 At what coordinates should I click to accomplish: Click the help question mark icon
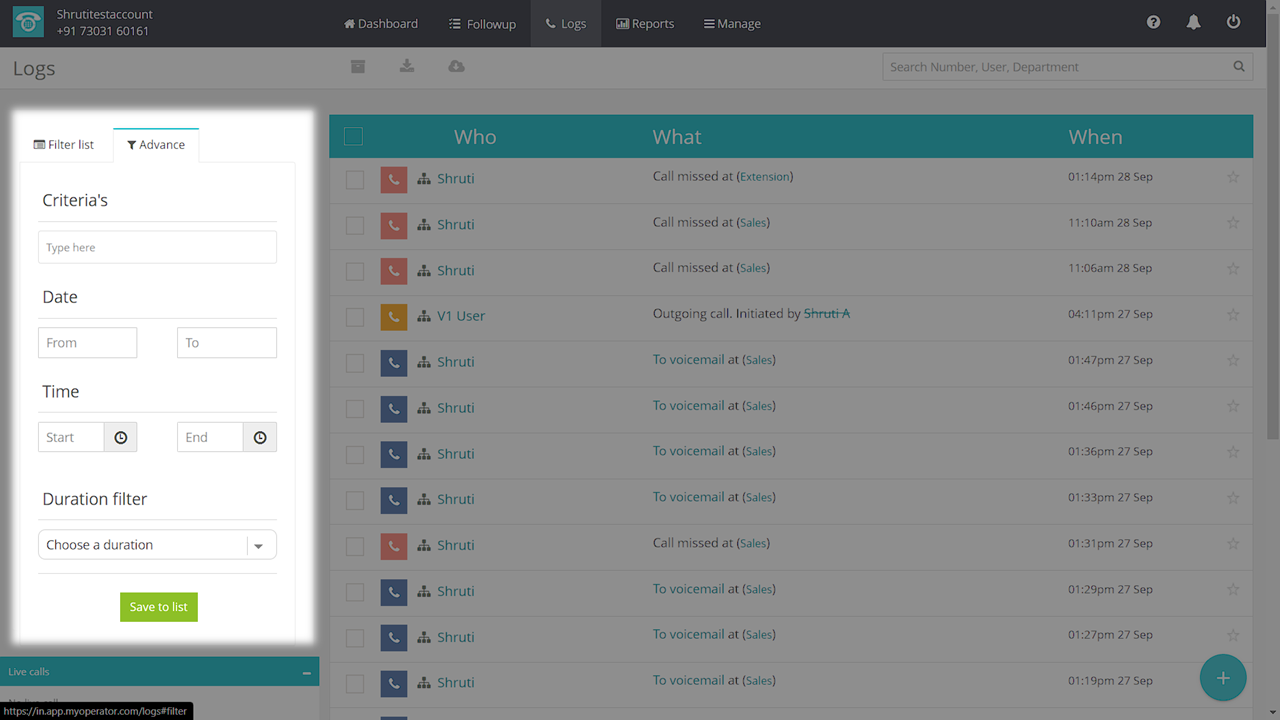point(1153,22)
